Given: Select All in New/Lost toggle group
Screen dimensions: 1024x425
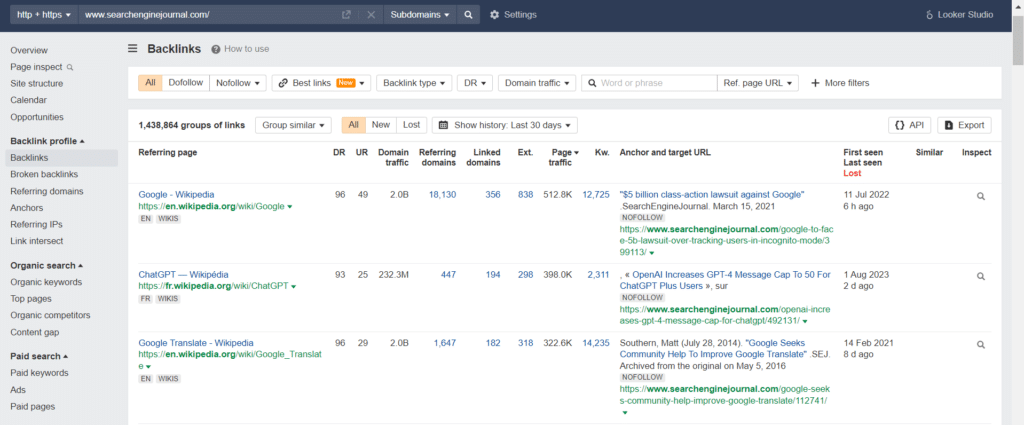Looking at the screenshot, I should [353, 125].
